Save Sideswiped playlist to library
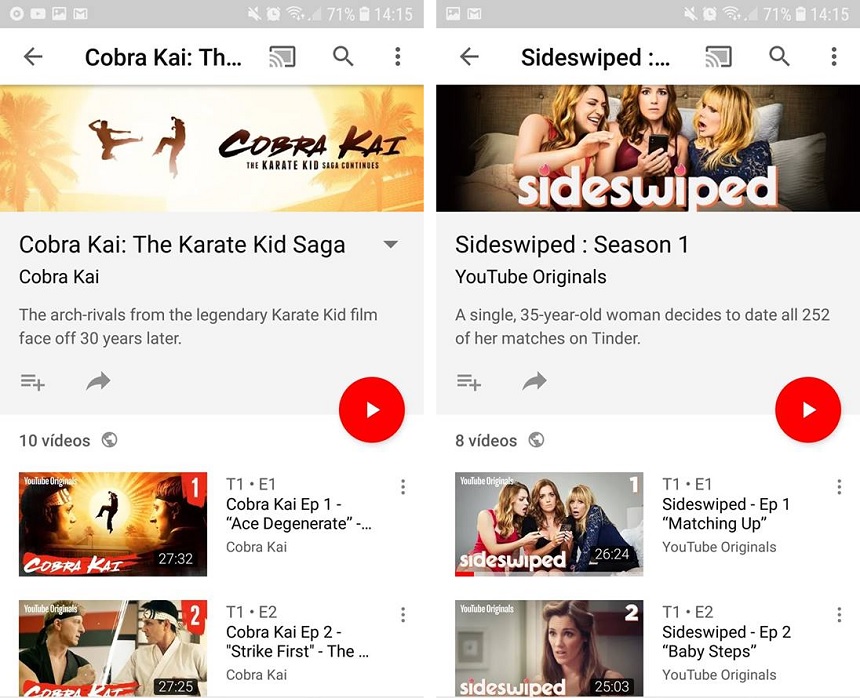 (468, 382)
